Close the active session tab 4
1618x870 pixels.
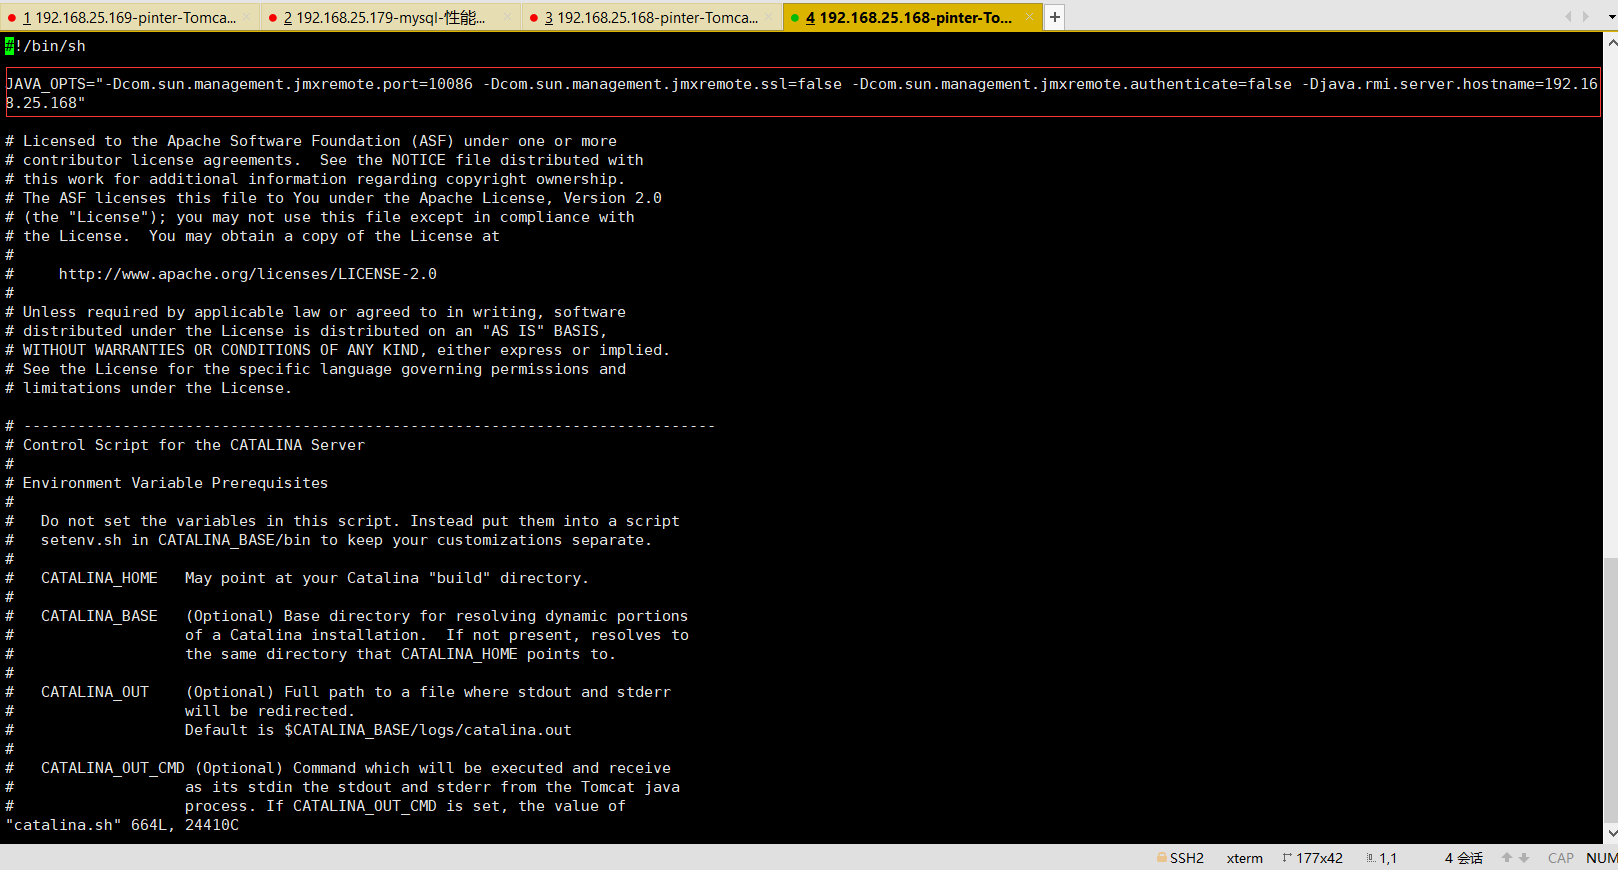(x=1030, y=18)
